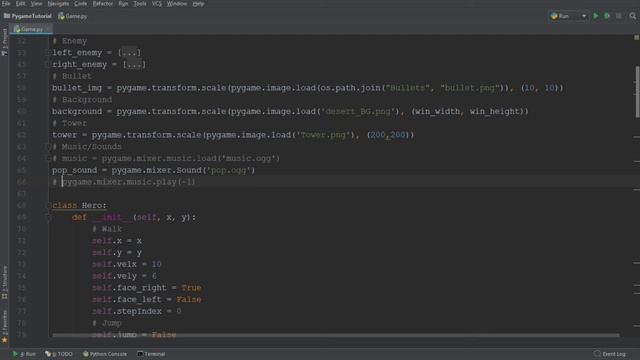Screen dimensions: 640x360
Task: Open Search Everywhere magnifier icon
Action: pyautogui.click(x=633, y=16)
